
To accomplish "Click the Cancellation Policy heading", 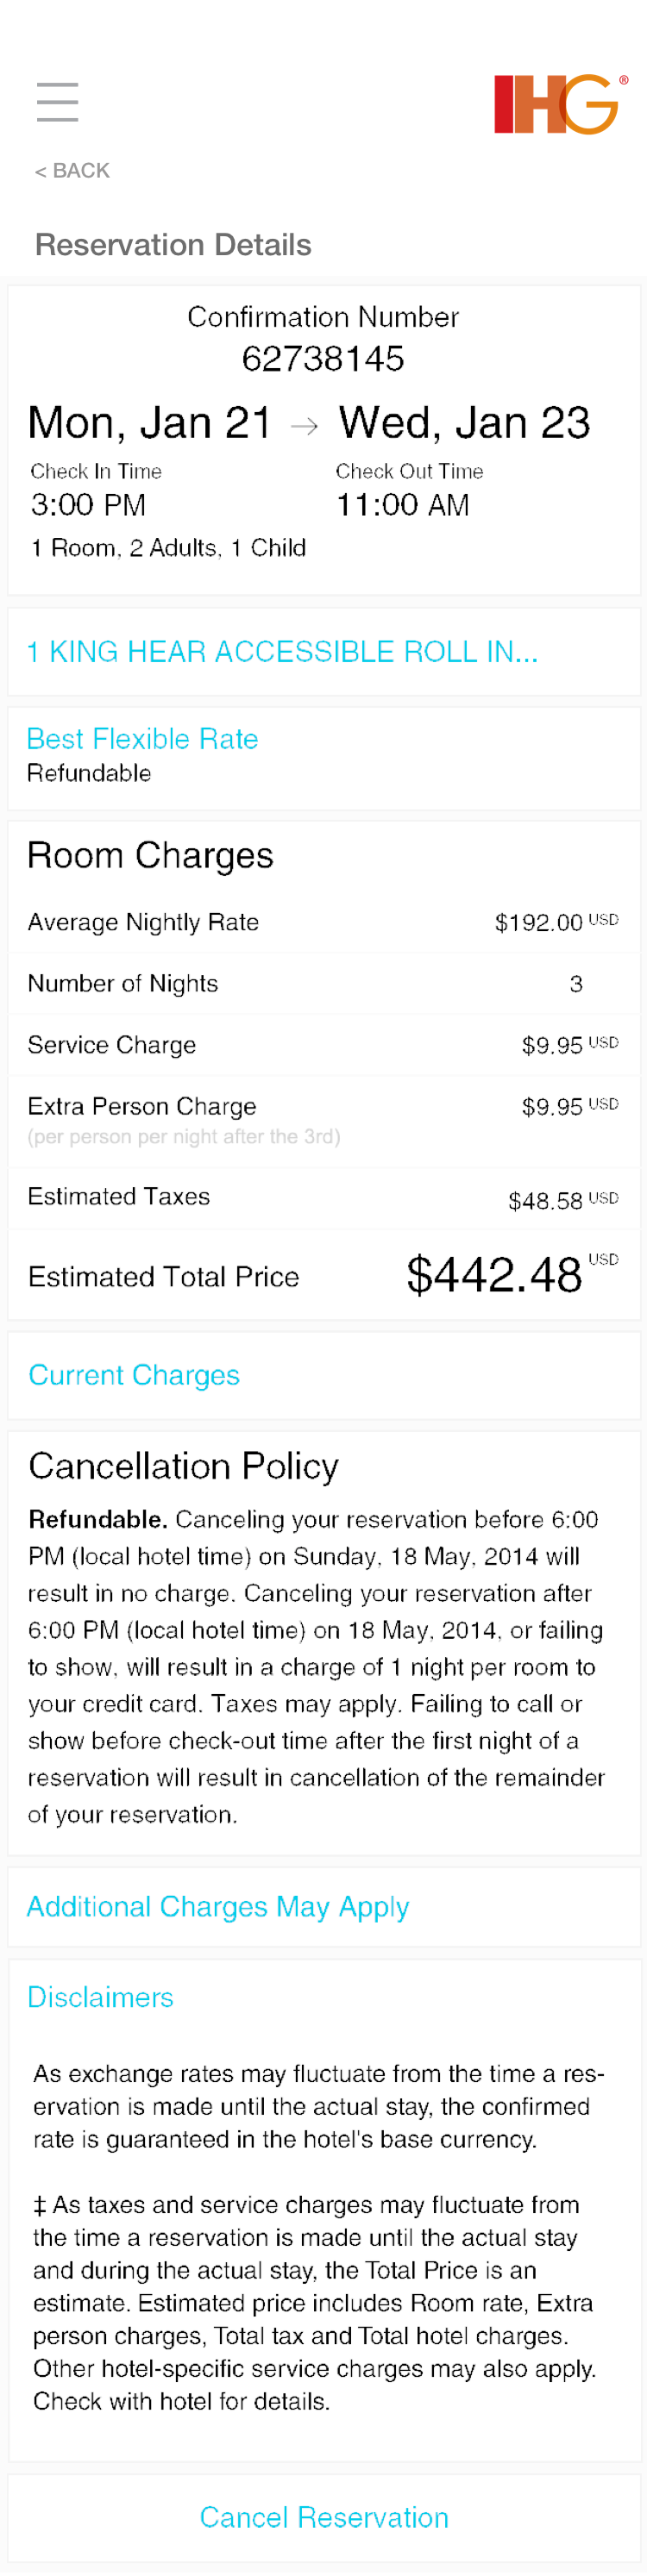I will [183, 1466].
